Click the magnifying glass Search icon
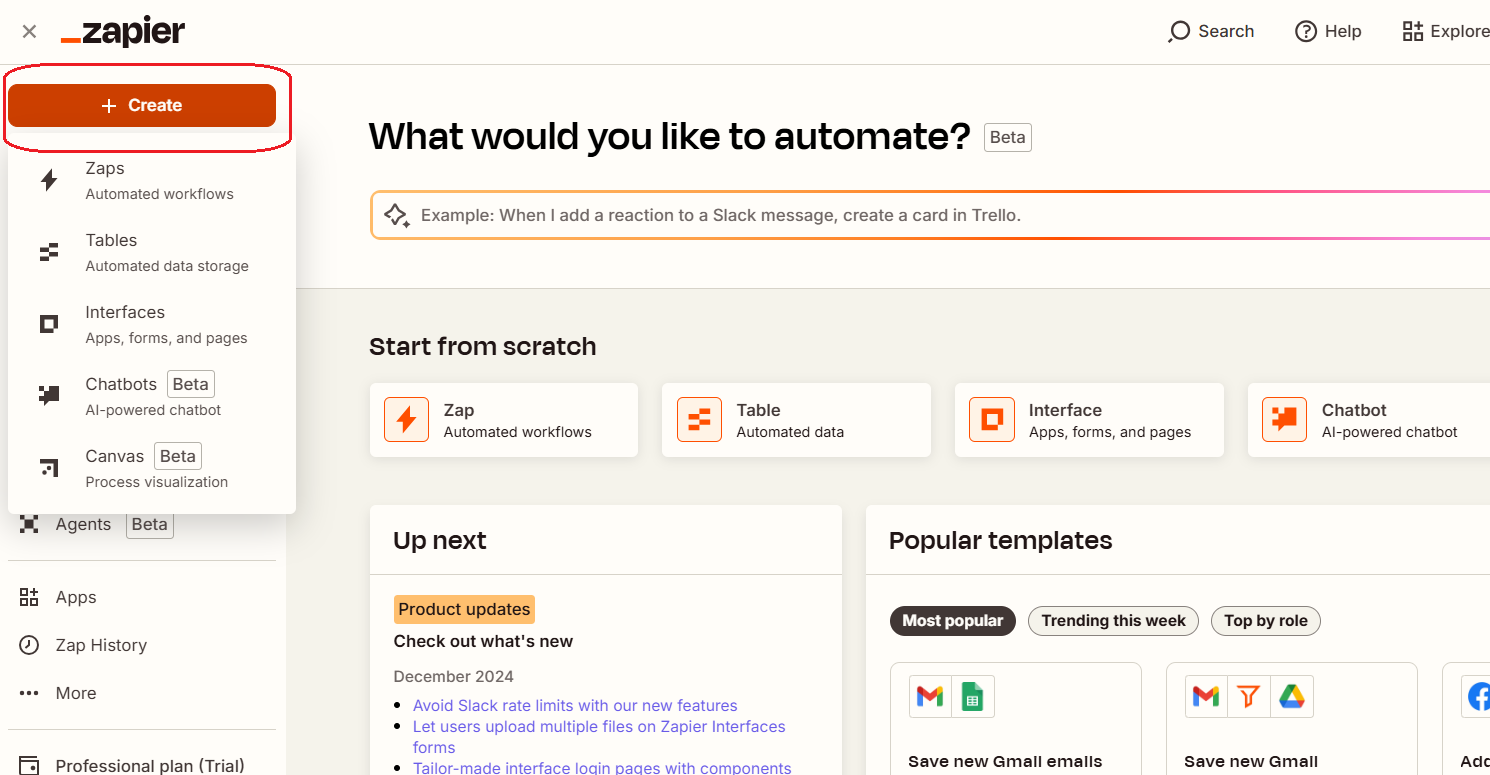 [x=1179, y=32]
